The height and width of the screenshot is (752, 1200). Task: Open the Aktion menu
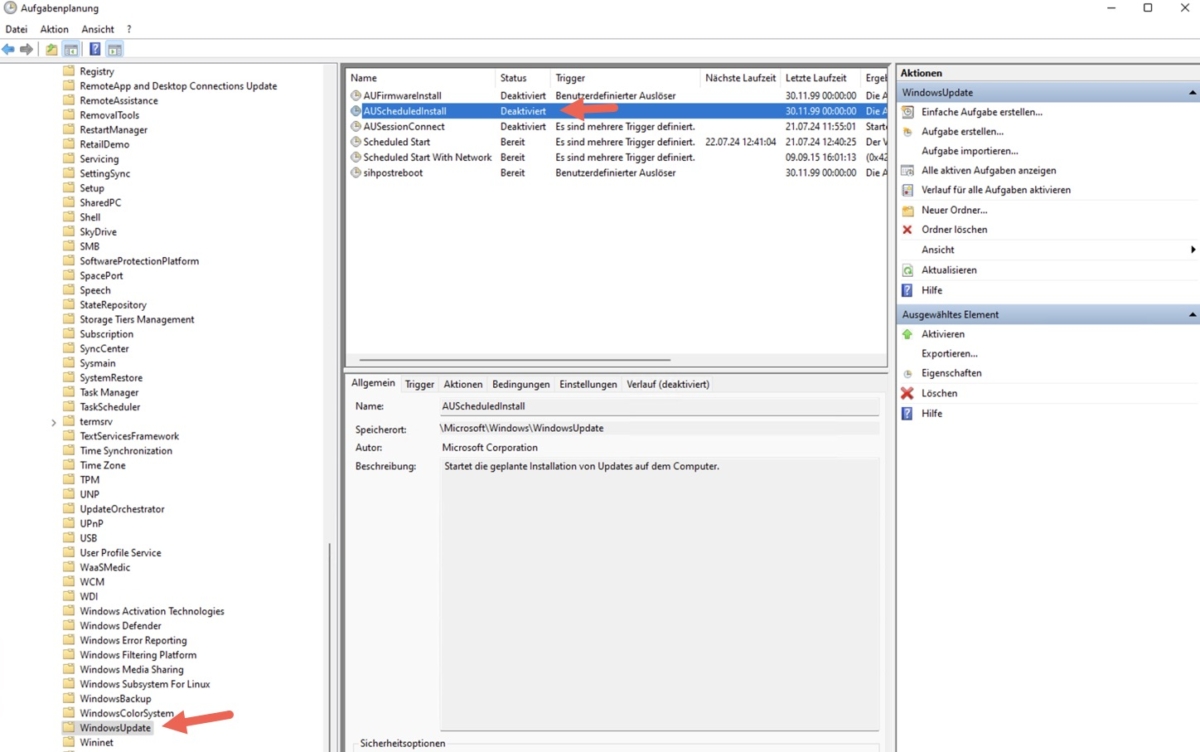coord(54,28)
